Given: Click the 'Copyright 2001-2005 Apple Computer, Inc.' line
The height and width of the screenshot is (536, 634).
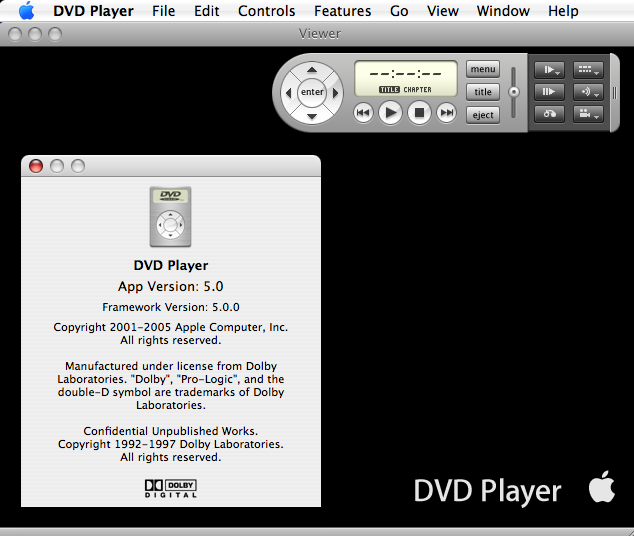Looking at the screenshot, I should pyautogui.click(x=171, y=327).
